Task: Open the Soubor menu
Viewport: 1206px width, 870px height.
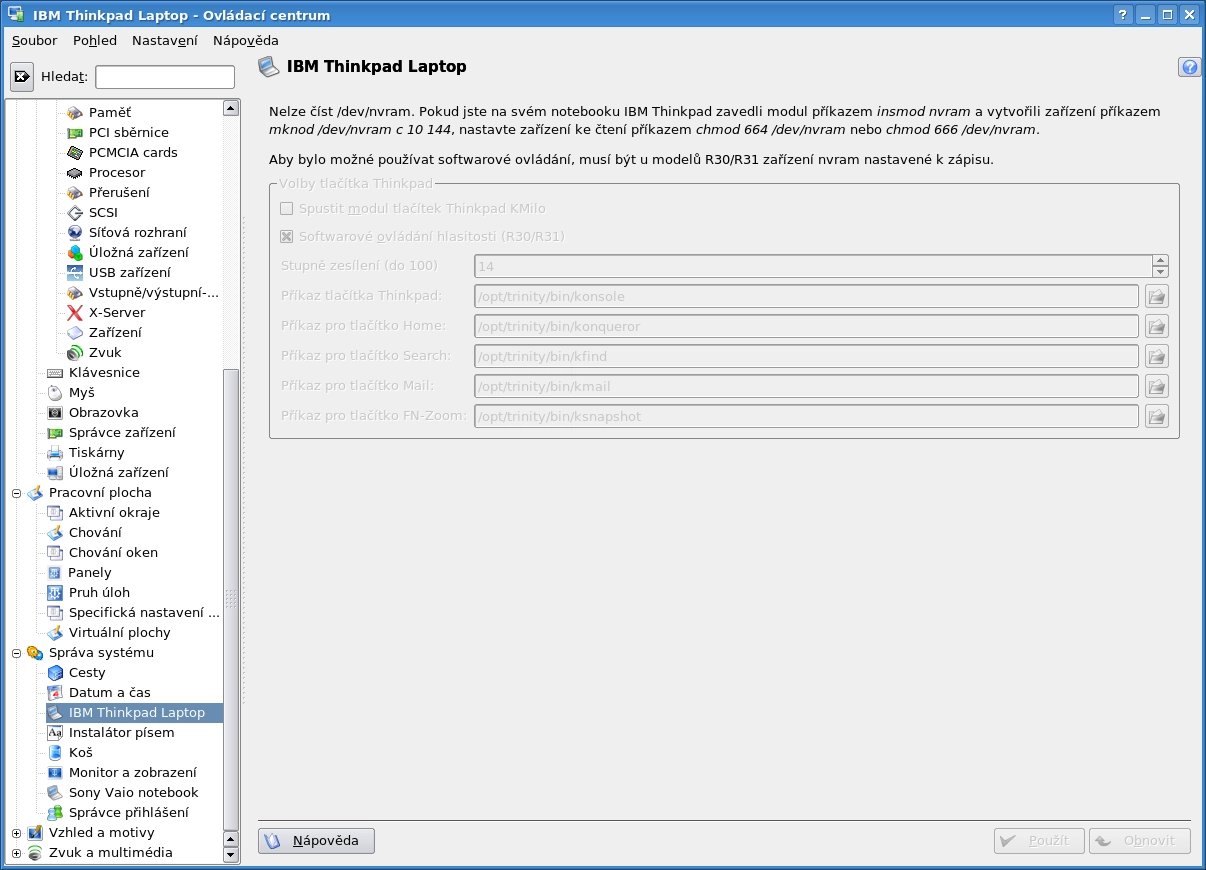Action: tap(34, 41)
